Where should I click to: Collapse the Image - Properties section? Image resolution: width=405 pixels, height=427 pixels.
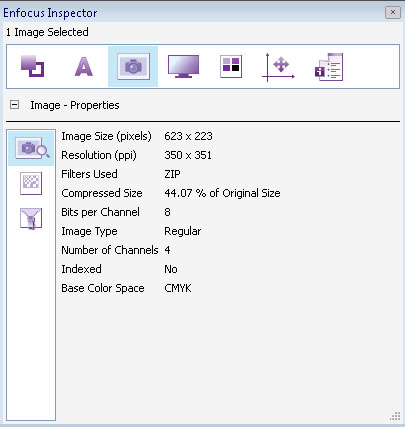14,105
